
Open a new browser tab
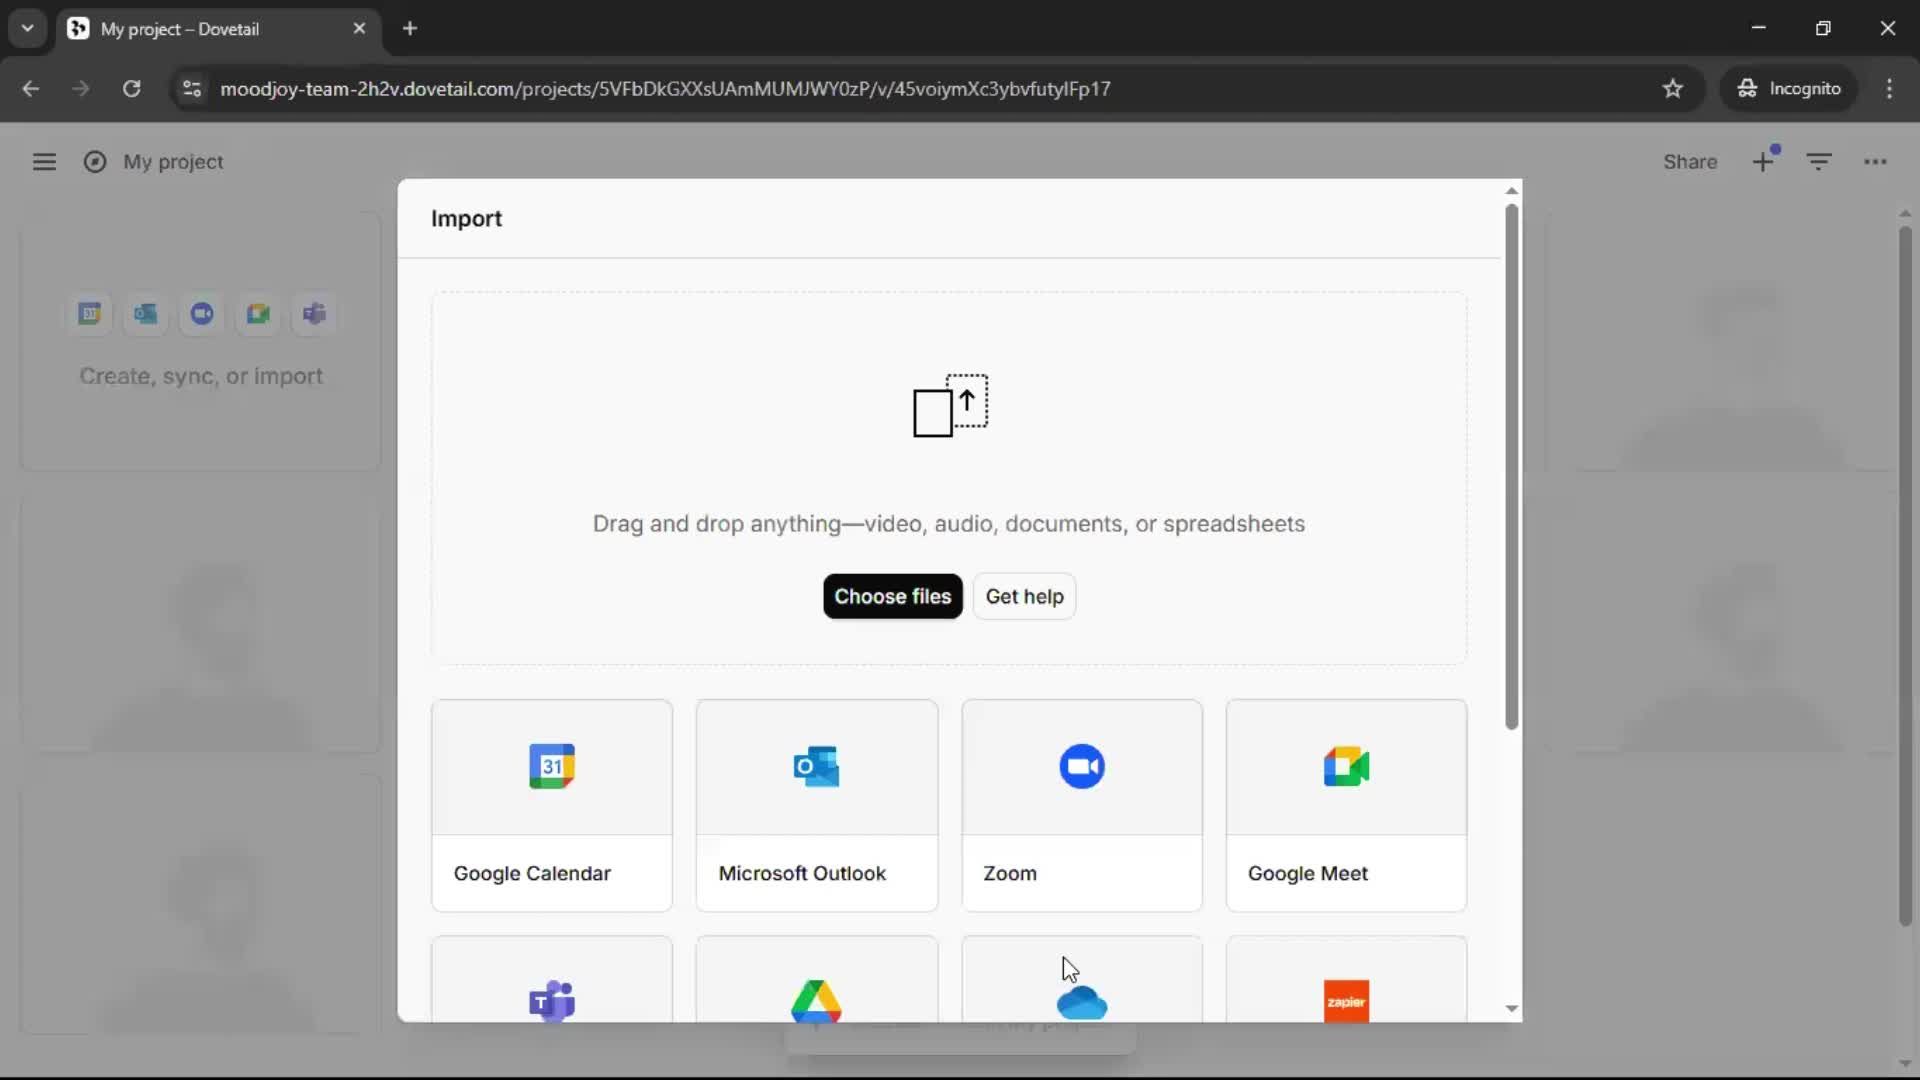410,29
